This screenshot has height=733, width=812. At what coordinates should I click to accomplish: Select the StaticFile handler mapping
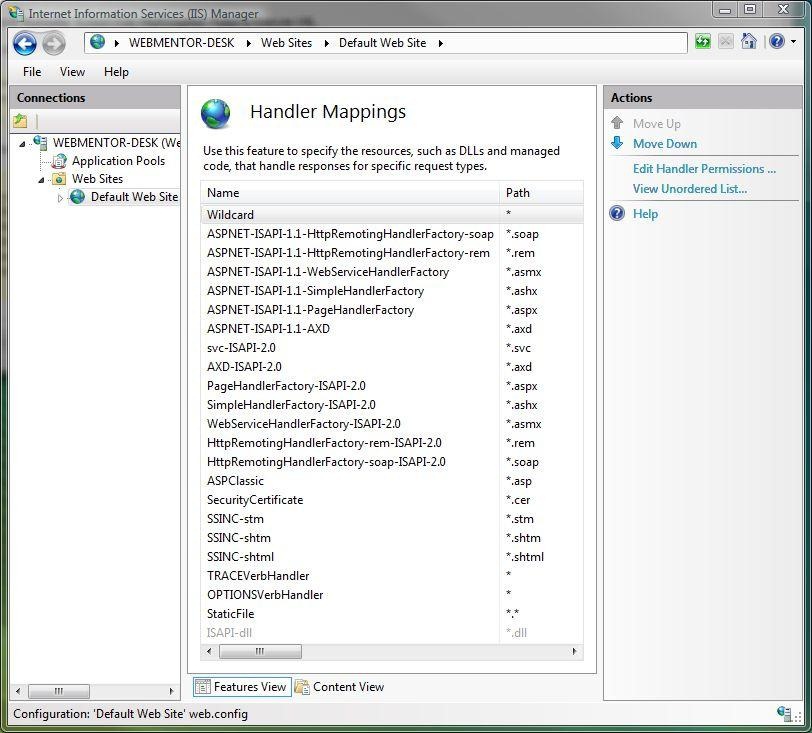point(392,614)
